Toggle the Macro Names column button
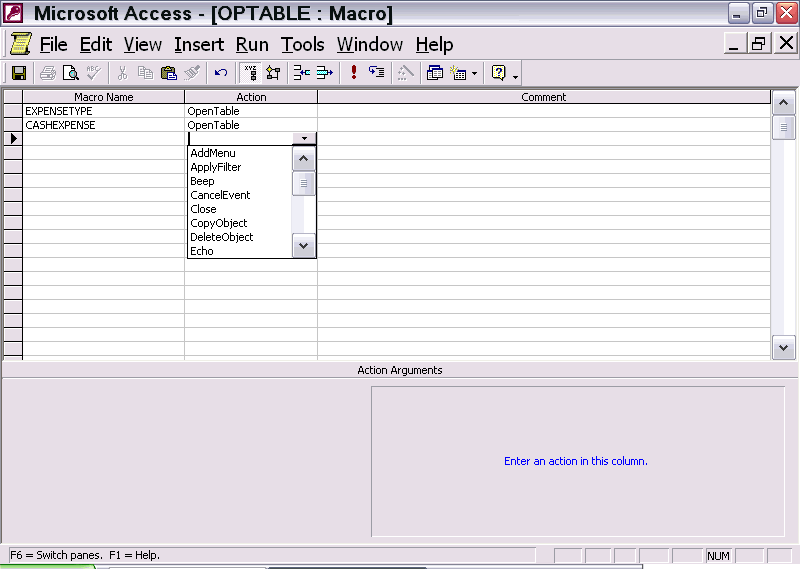The image size is (800, 569). coord(250,73)
